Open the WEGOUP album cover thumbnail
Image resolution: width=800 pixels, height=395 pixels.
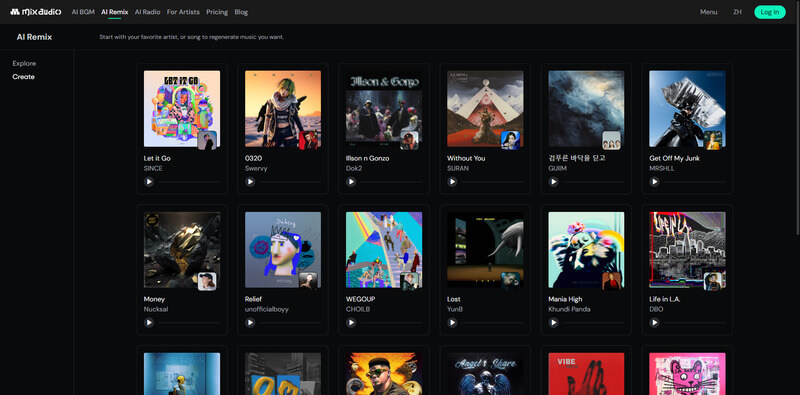click(x=384, y=250)
